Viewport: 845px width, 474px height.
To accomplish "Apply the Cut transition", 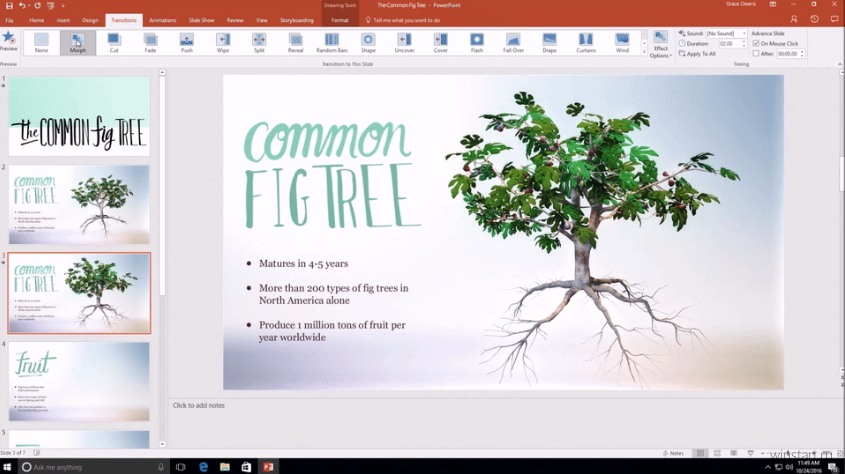I will click(x=114, y=43).
